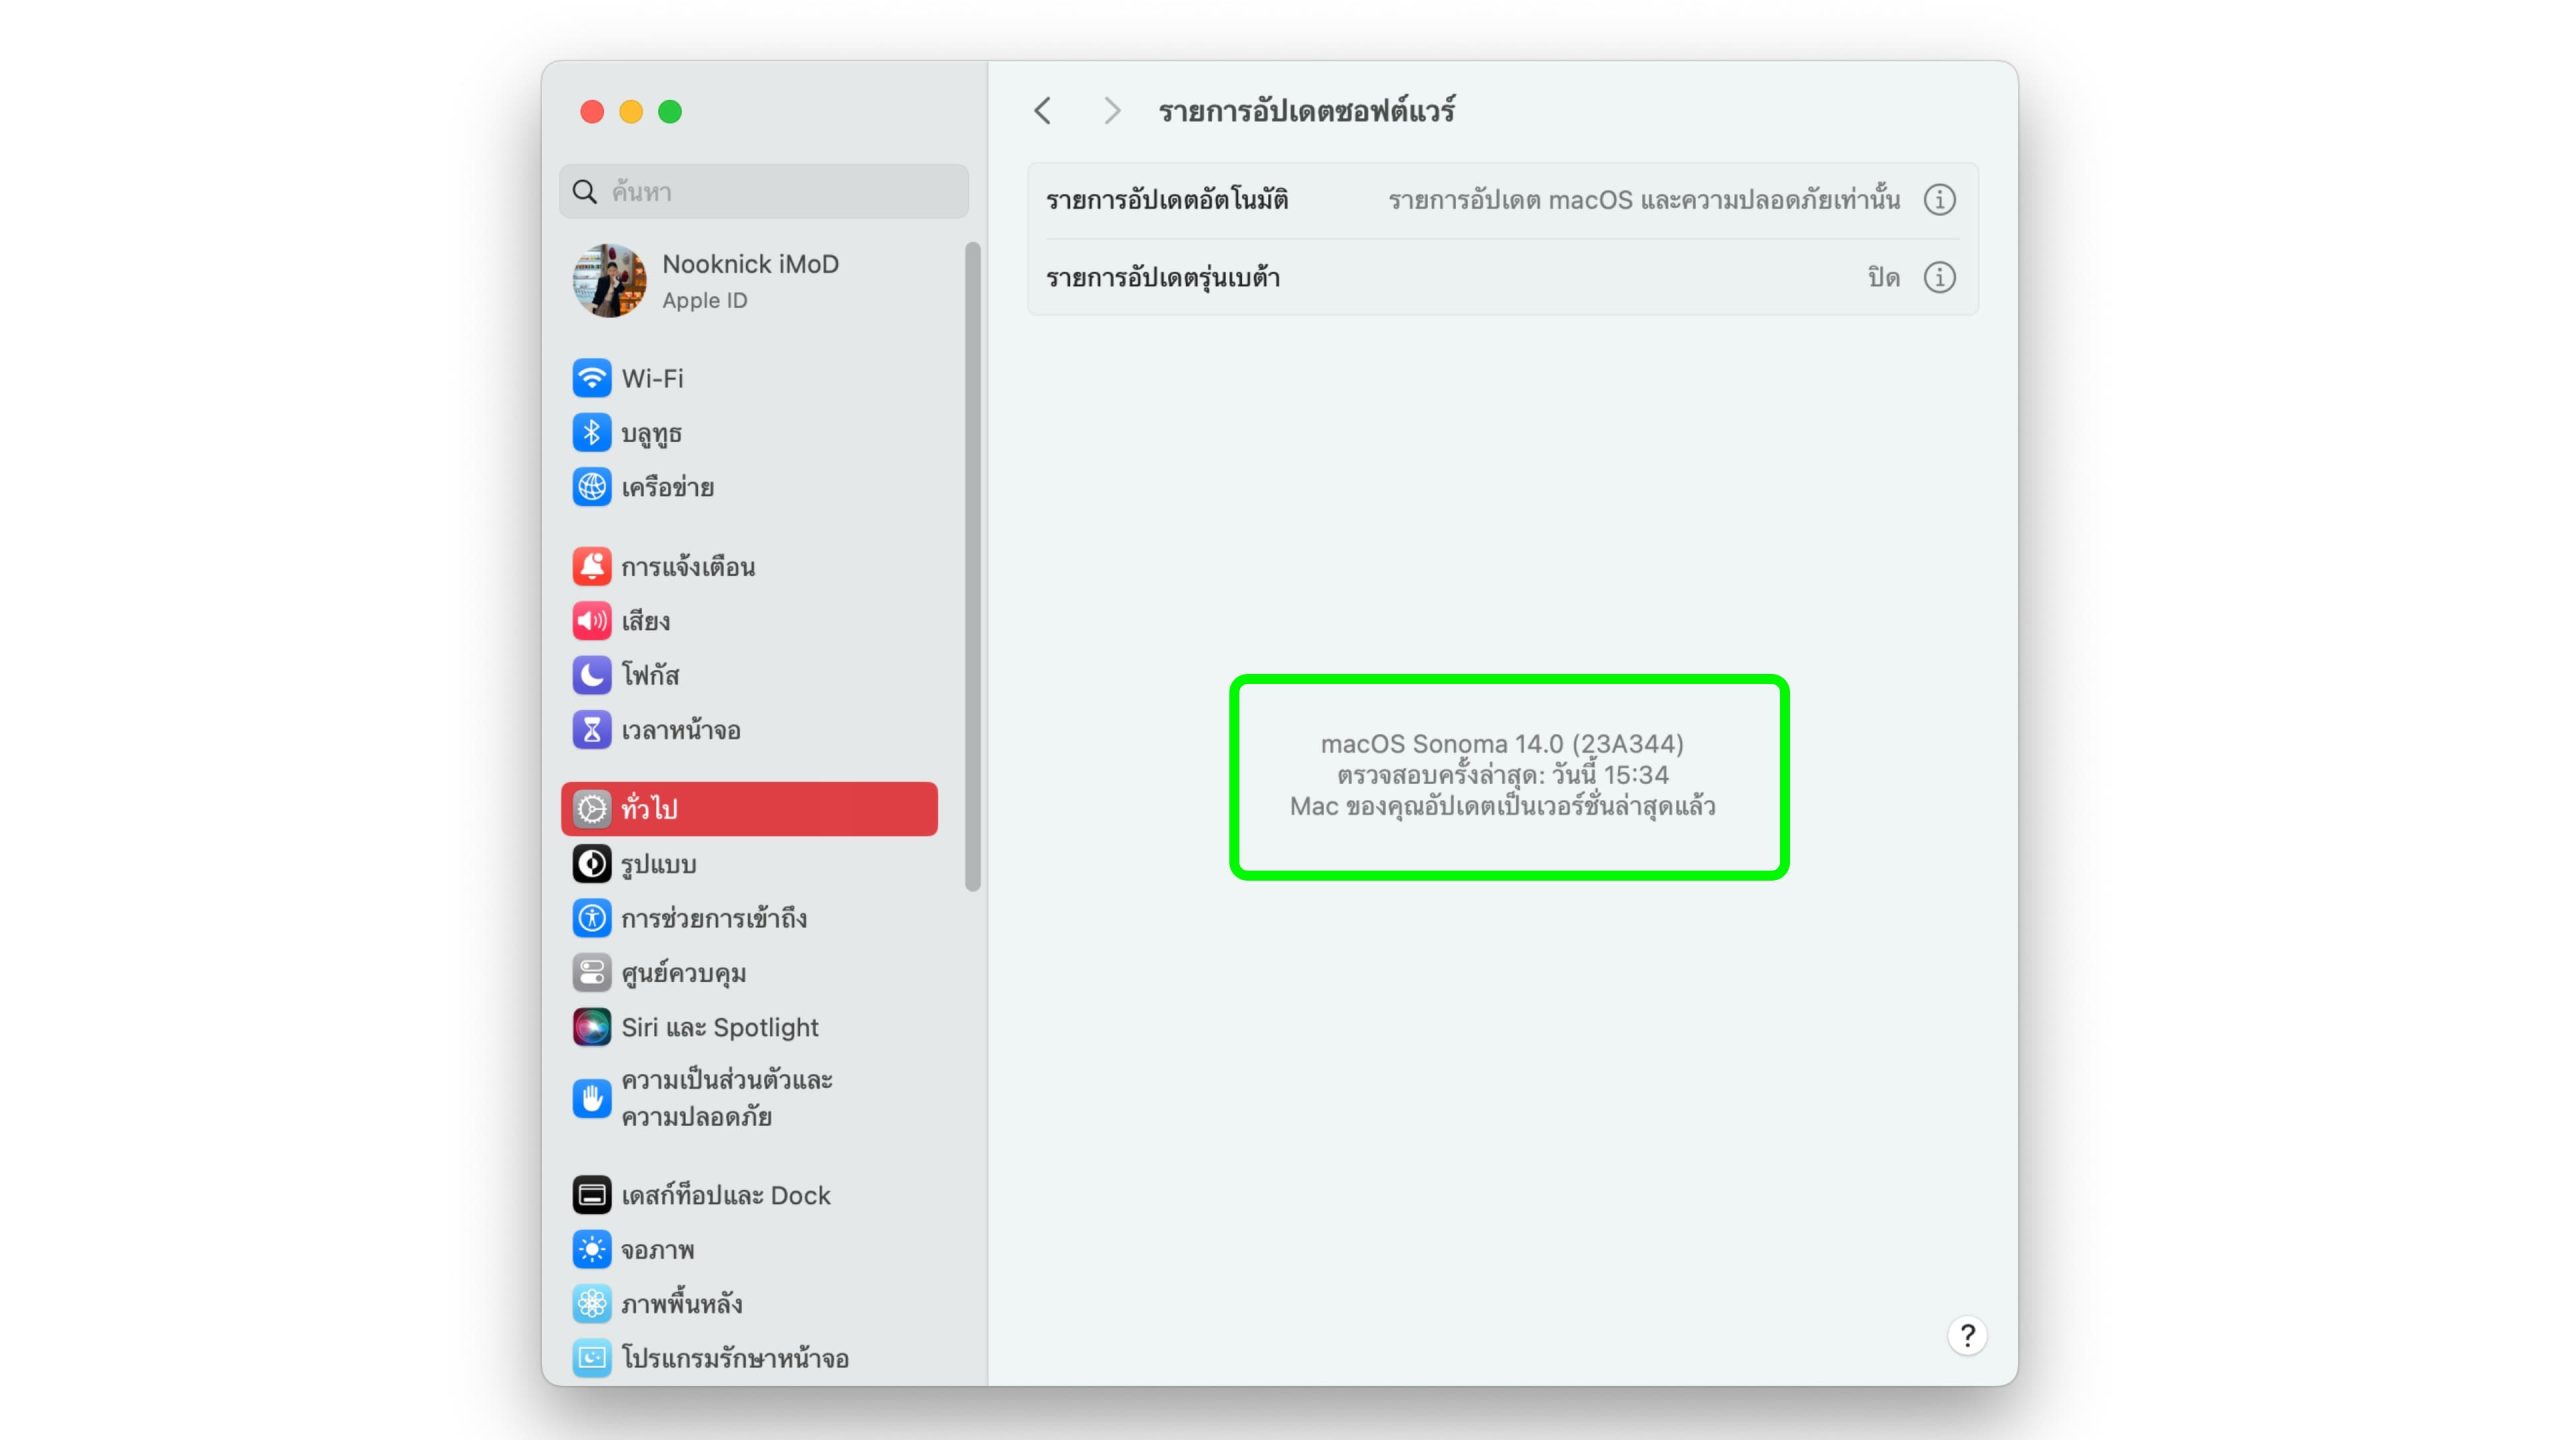This screenshot has height=1440, width=2560.
Task: Go back with the left chevron
Action: [1042, 111]
